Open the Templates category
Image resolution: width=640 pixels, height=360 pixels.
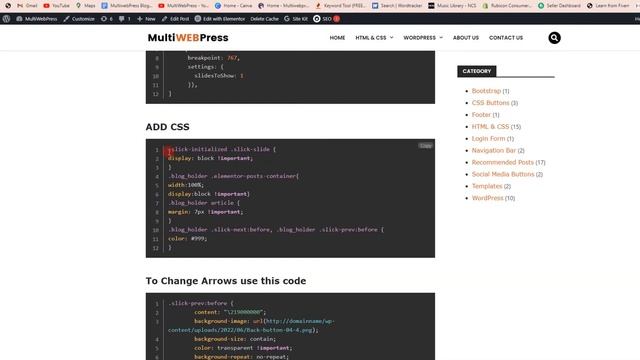[x=487, y=186]
